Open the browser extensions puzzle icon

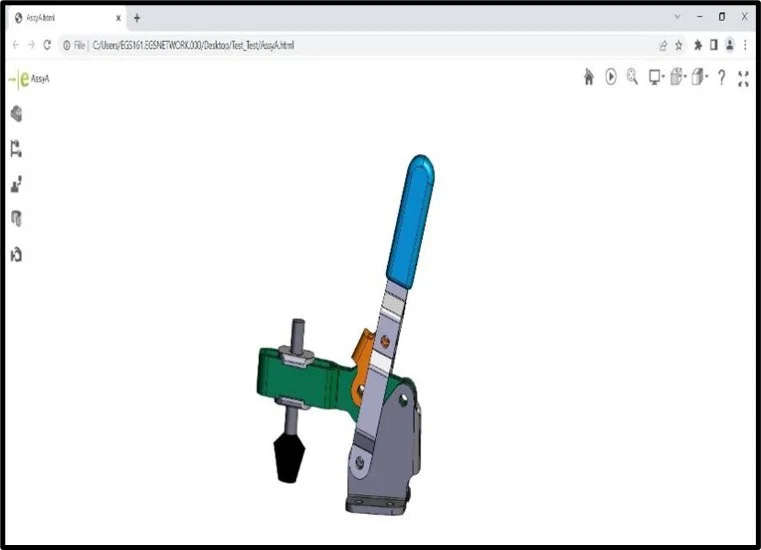click(698, 45)
